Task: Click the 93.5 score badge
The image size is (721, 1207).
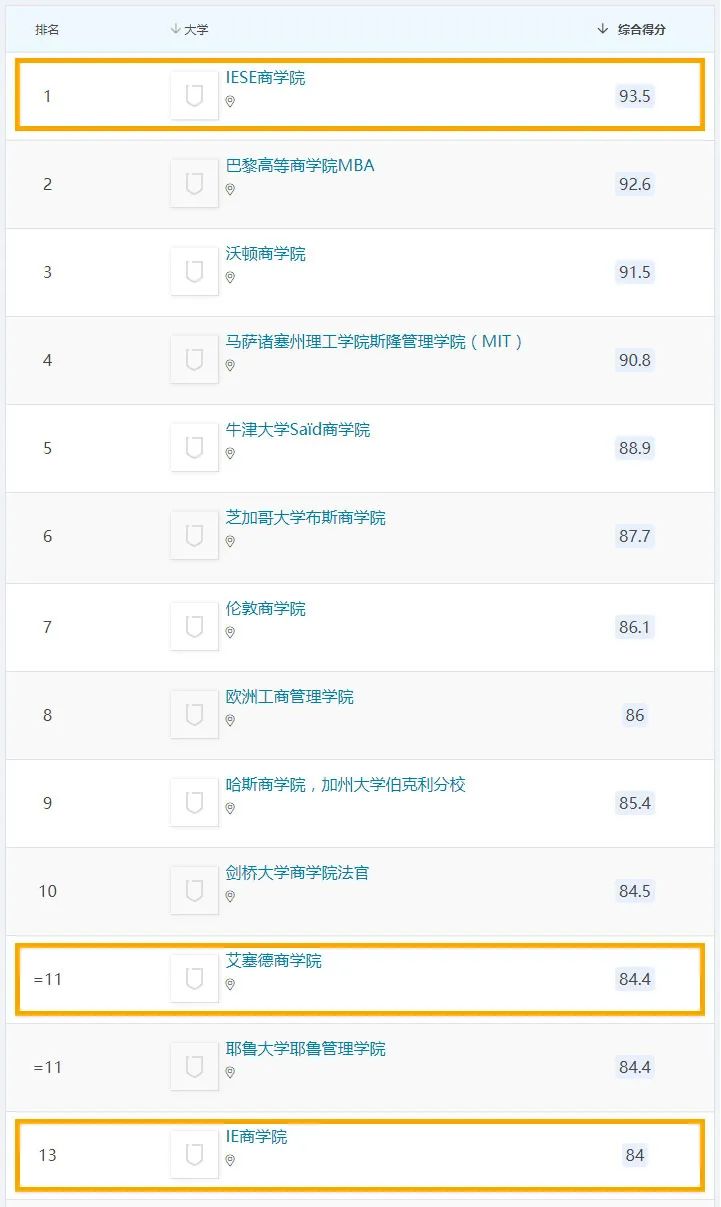Action: pyautogui.click(x=635, y=96)
